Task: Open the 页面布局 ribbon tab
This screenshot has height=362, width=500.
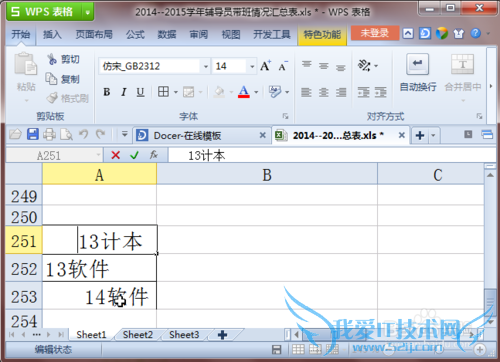Action: click(x=94, y=34)
